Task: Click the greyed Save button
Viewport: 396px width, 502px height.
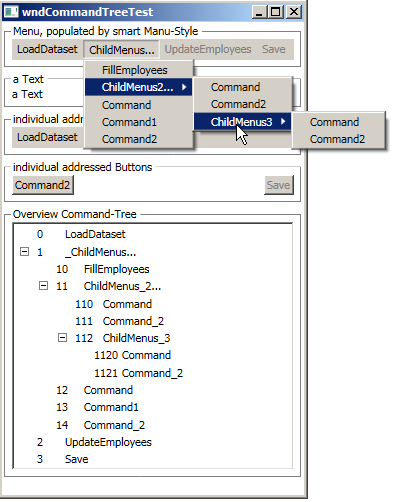Action: [x=279, y=185]
